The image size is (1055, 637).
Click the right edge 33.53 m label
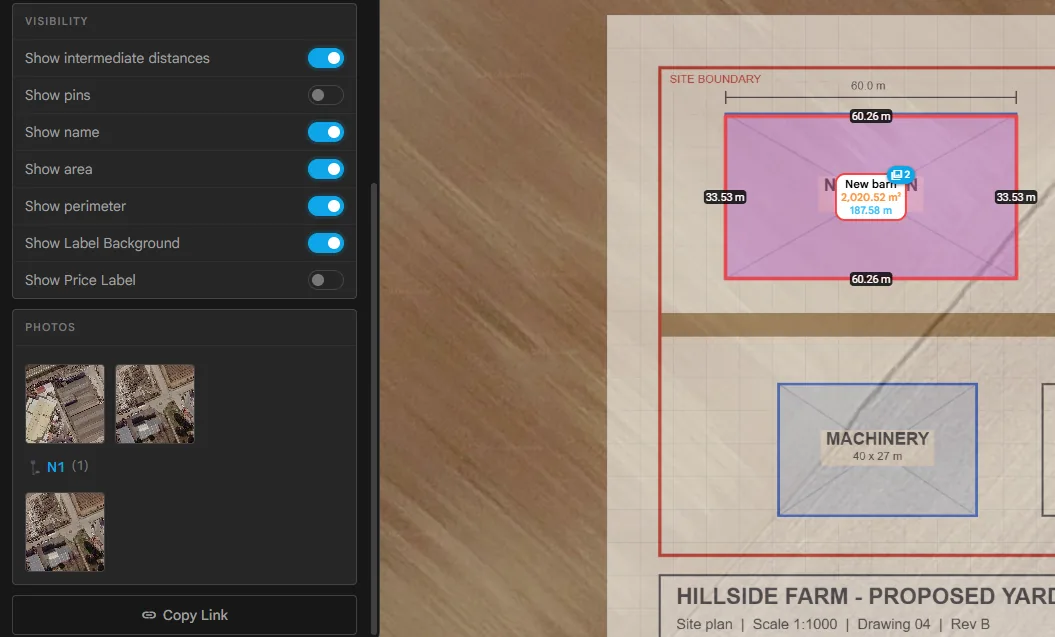click(x=1016, y=197)
